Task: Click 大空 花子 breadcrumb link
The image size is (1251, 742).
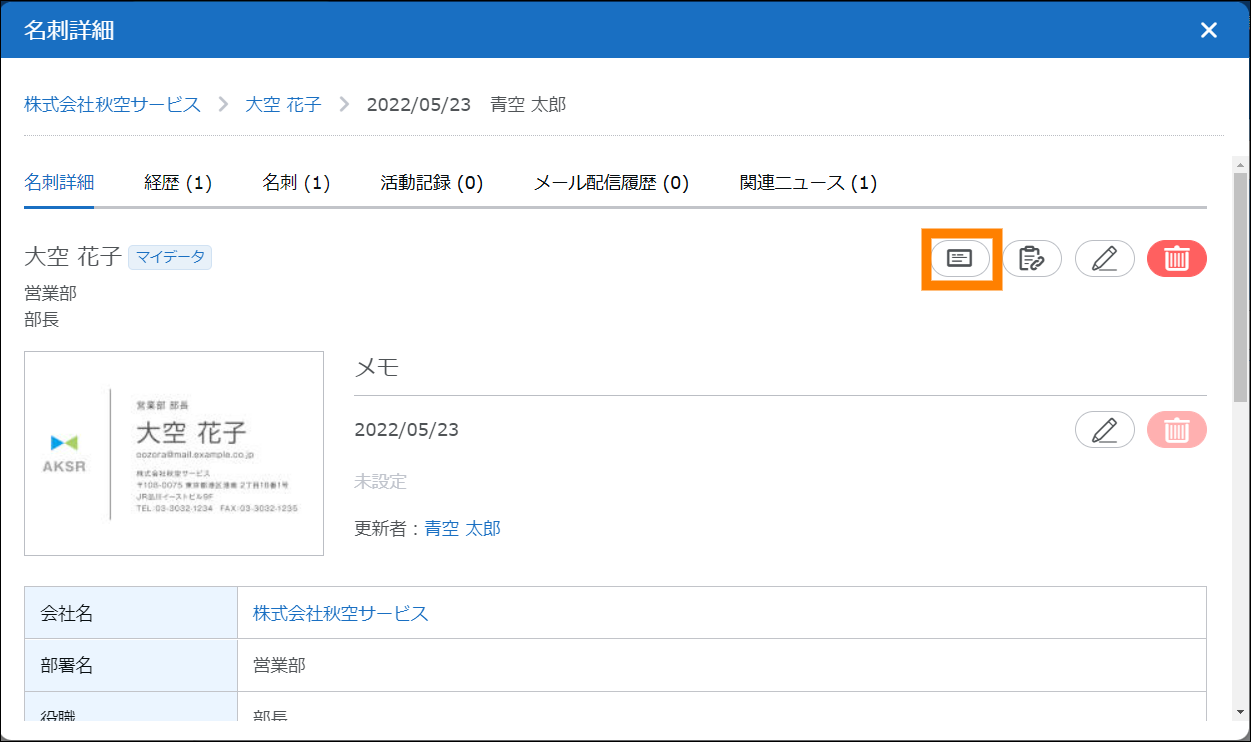Action: [x=283, y=104]
